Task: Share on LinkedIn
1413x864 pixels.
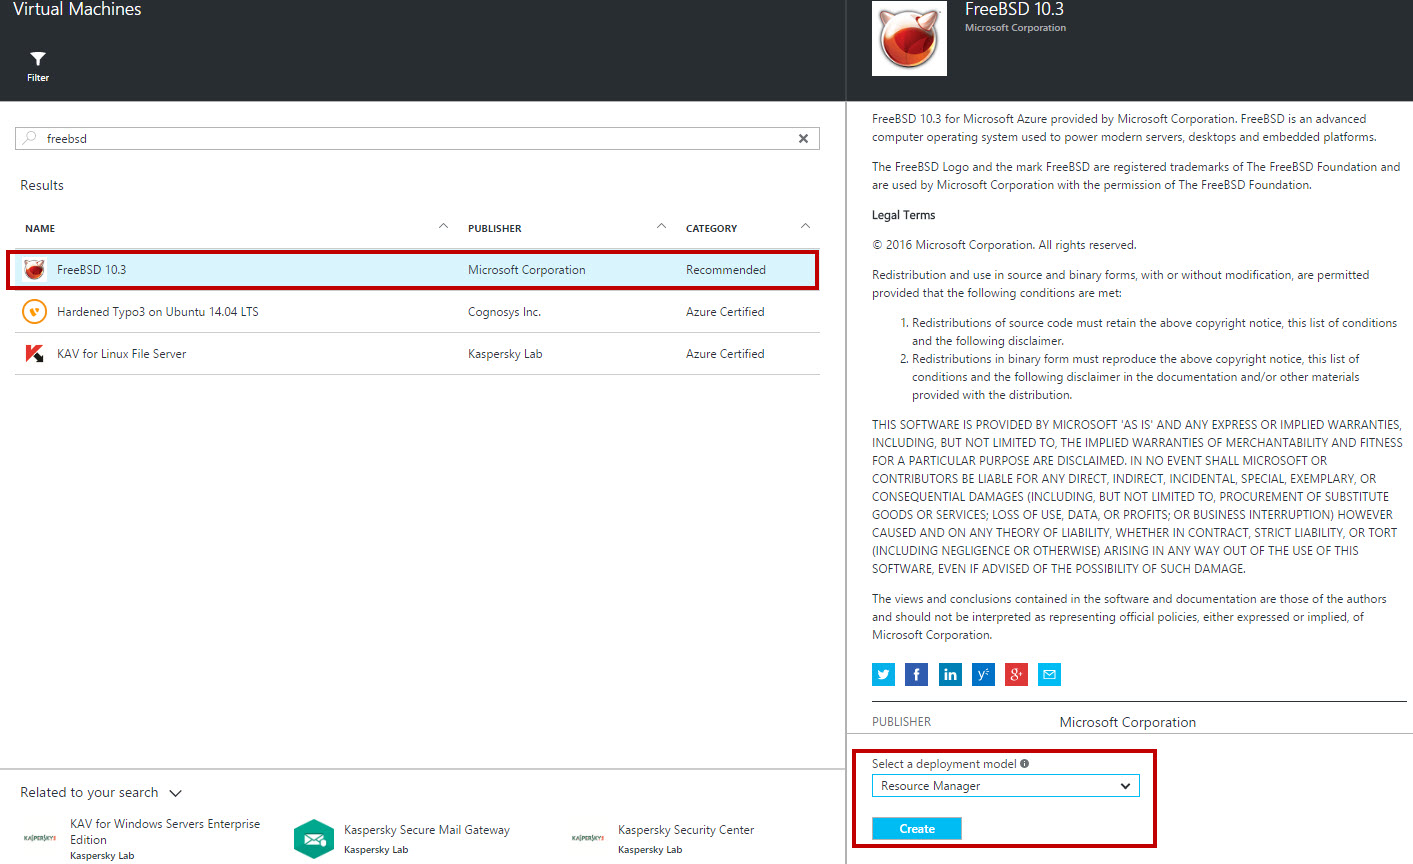Action: point(950,674)
